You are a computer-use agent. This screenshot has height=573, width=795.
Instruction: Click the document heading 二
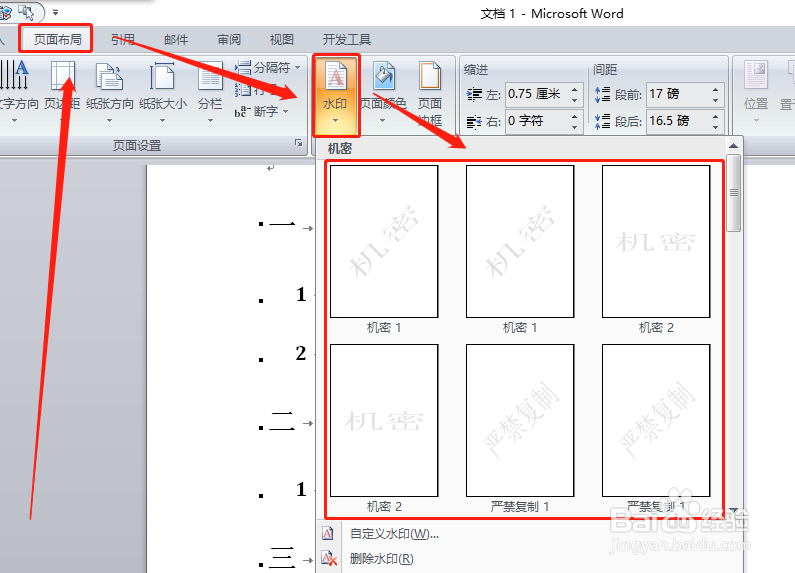click(282, 422)
